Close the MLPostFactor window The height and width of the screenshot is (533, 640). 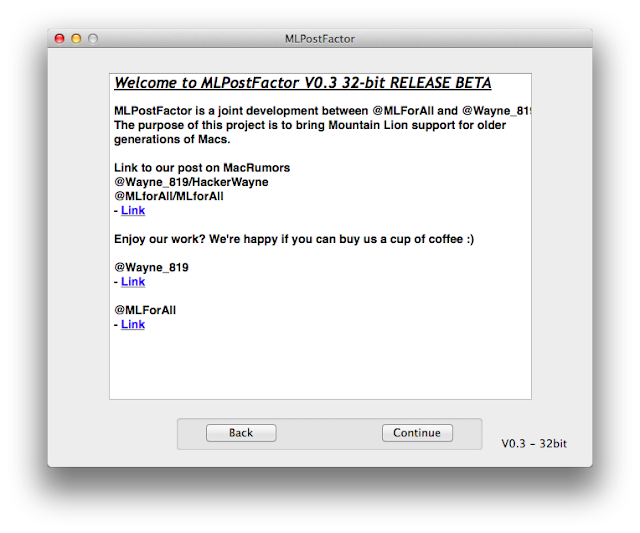pos(60,39)
